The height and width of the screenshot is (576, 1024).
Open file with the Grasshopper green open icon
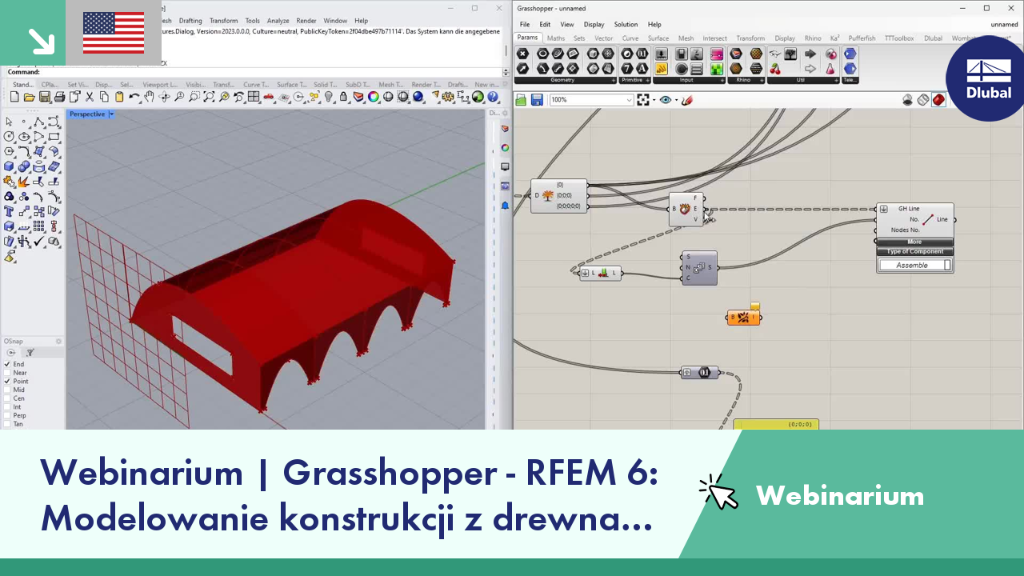520,100
